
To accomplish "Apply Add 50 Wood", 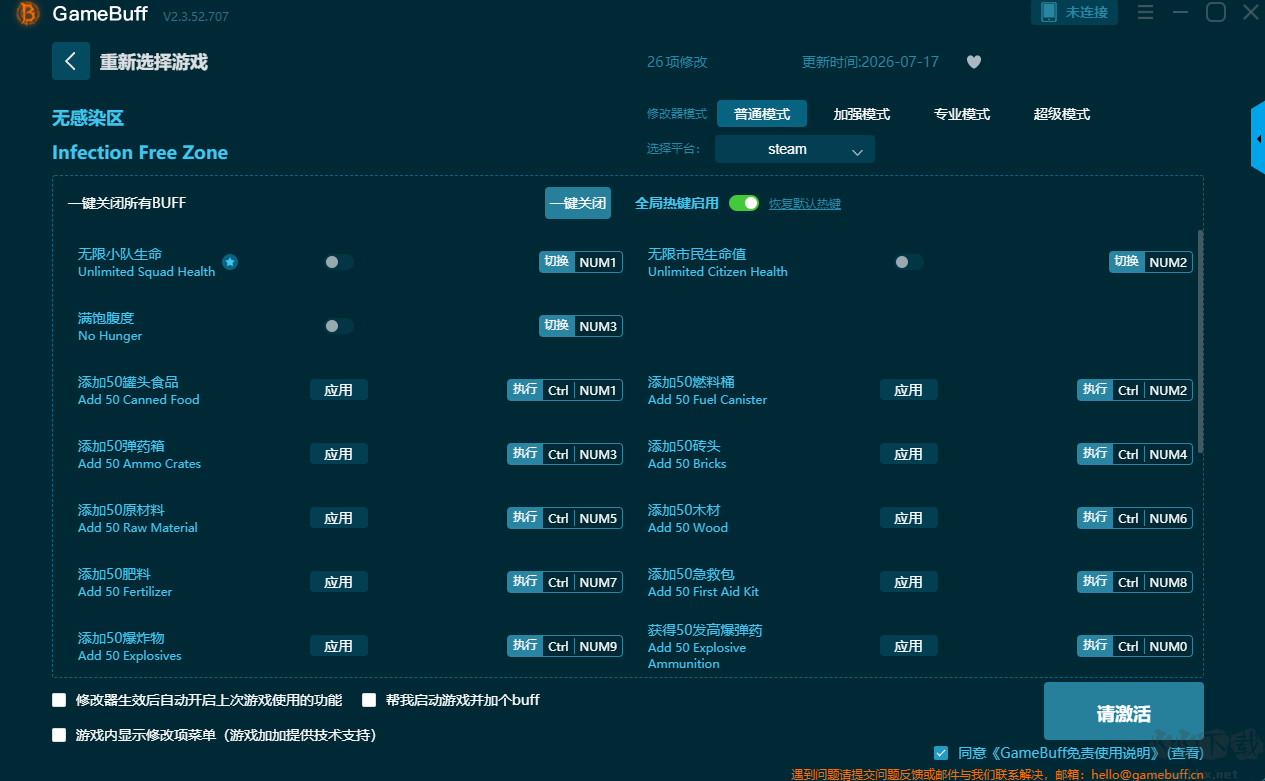I will pos(909,518).
